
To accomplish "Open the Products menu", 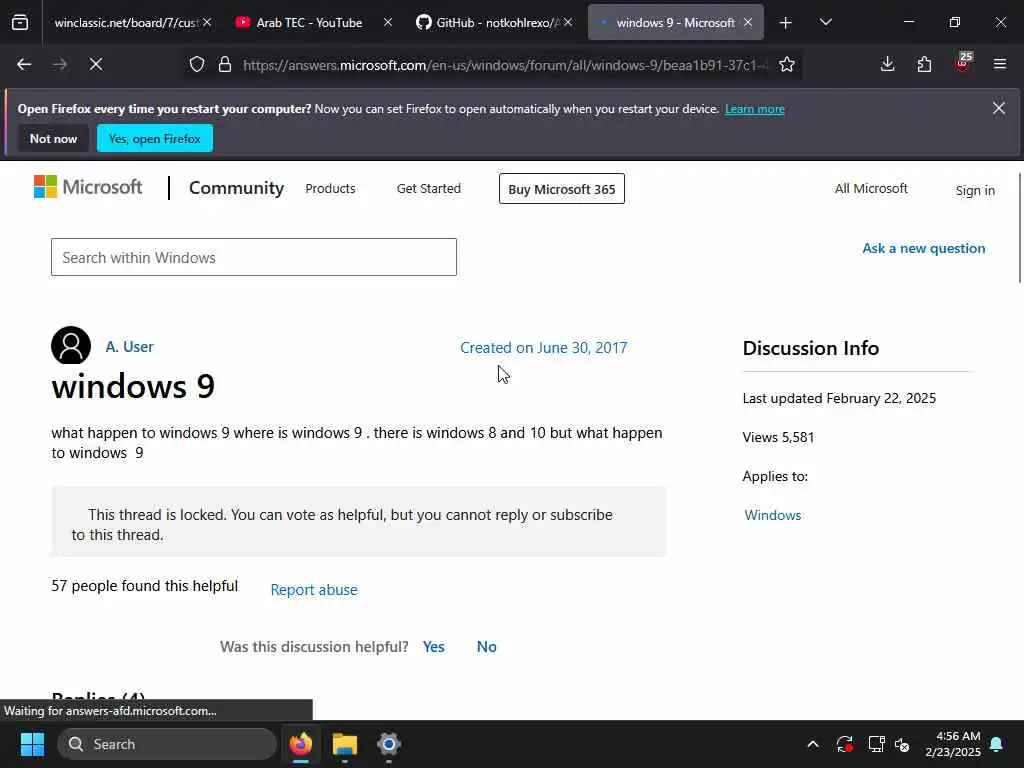I will [330, 189].
